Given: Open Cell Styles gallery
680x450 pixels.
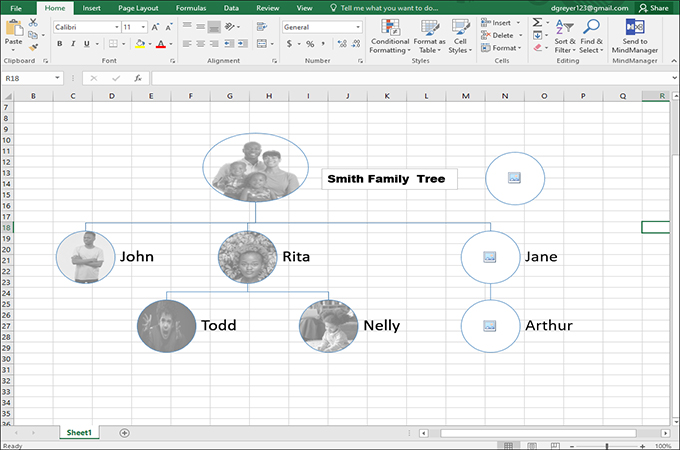Looking at the screenshot, I should tap(460, 36).
